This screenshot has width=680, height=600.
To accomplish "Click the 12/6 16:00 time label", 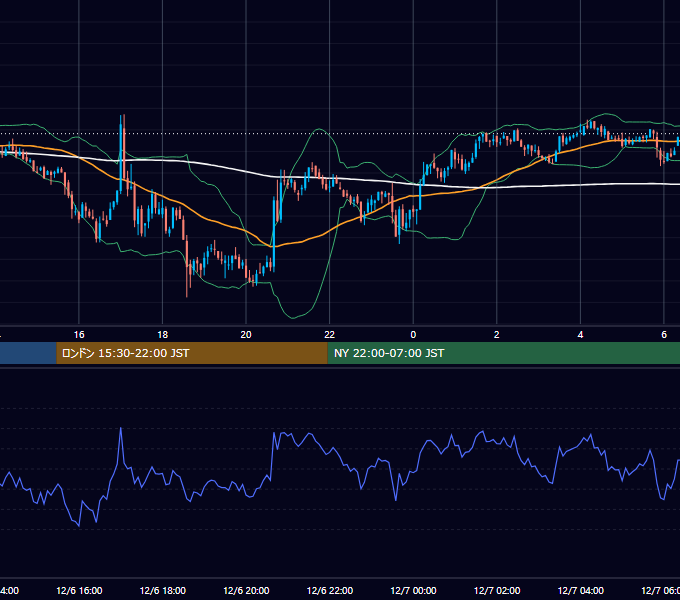I will [79, 591].
